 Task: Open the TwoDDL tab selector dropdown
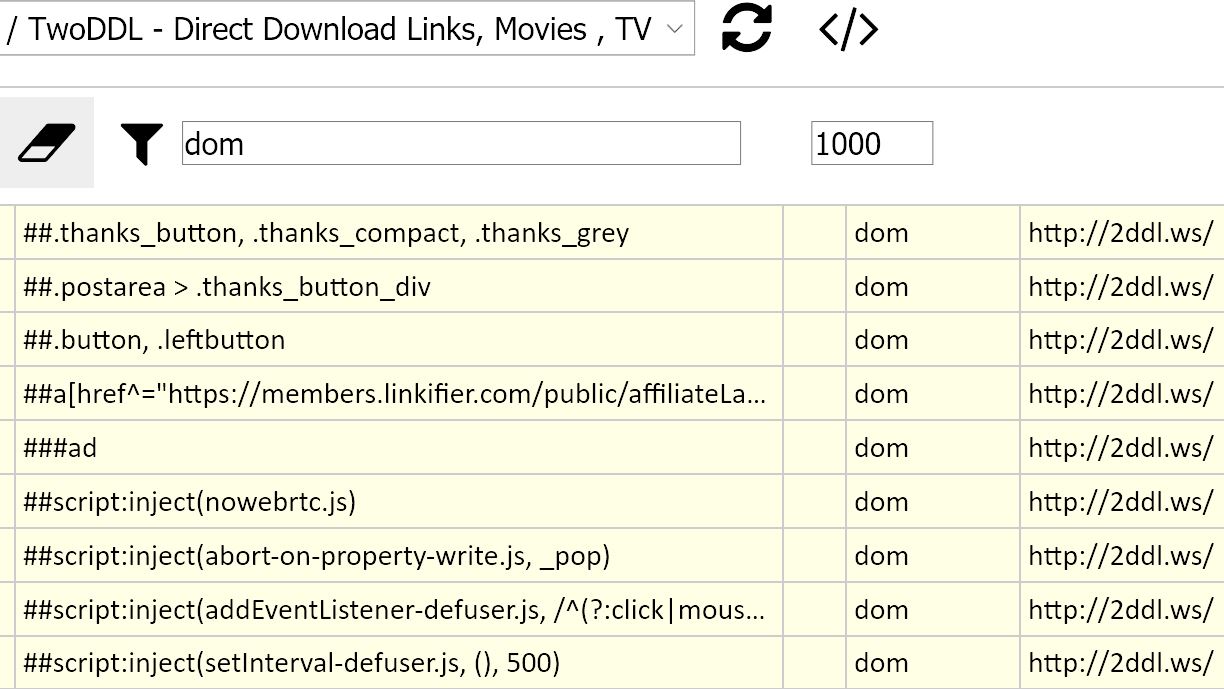coord(346,28)
